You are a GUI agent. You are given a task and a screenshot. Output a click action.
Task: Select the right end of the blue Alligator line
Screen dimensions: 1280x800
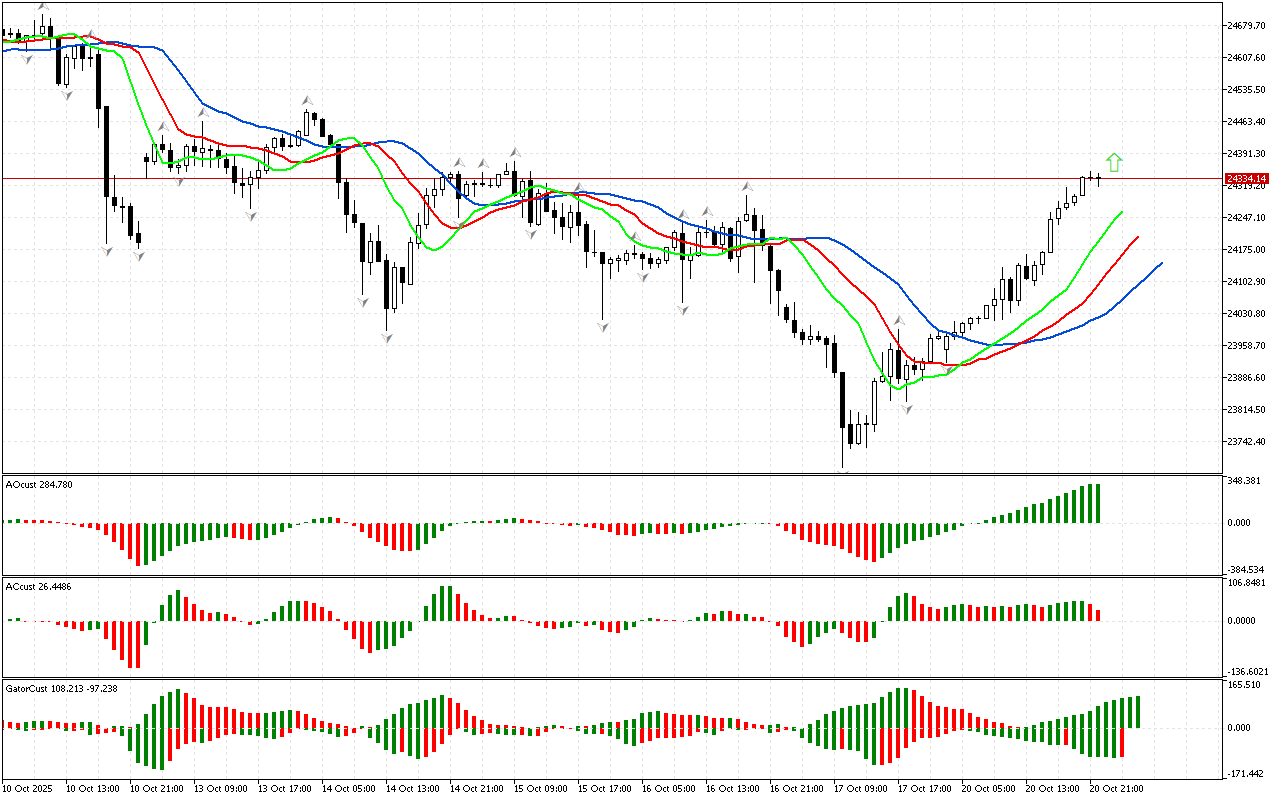(1161, 263)
